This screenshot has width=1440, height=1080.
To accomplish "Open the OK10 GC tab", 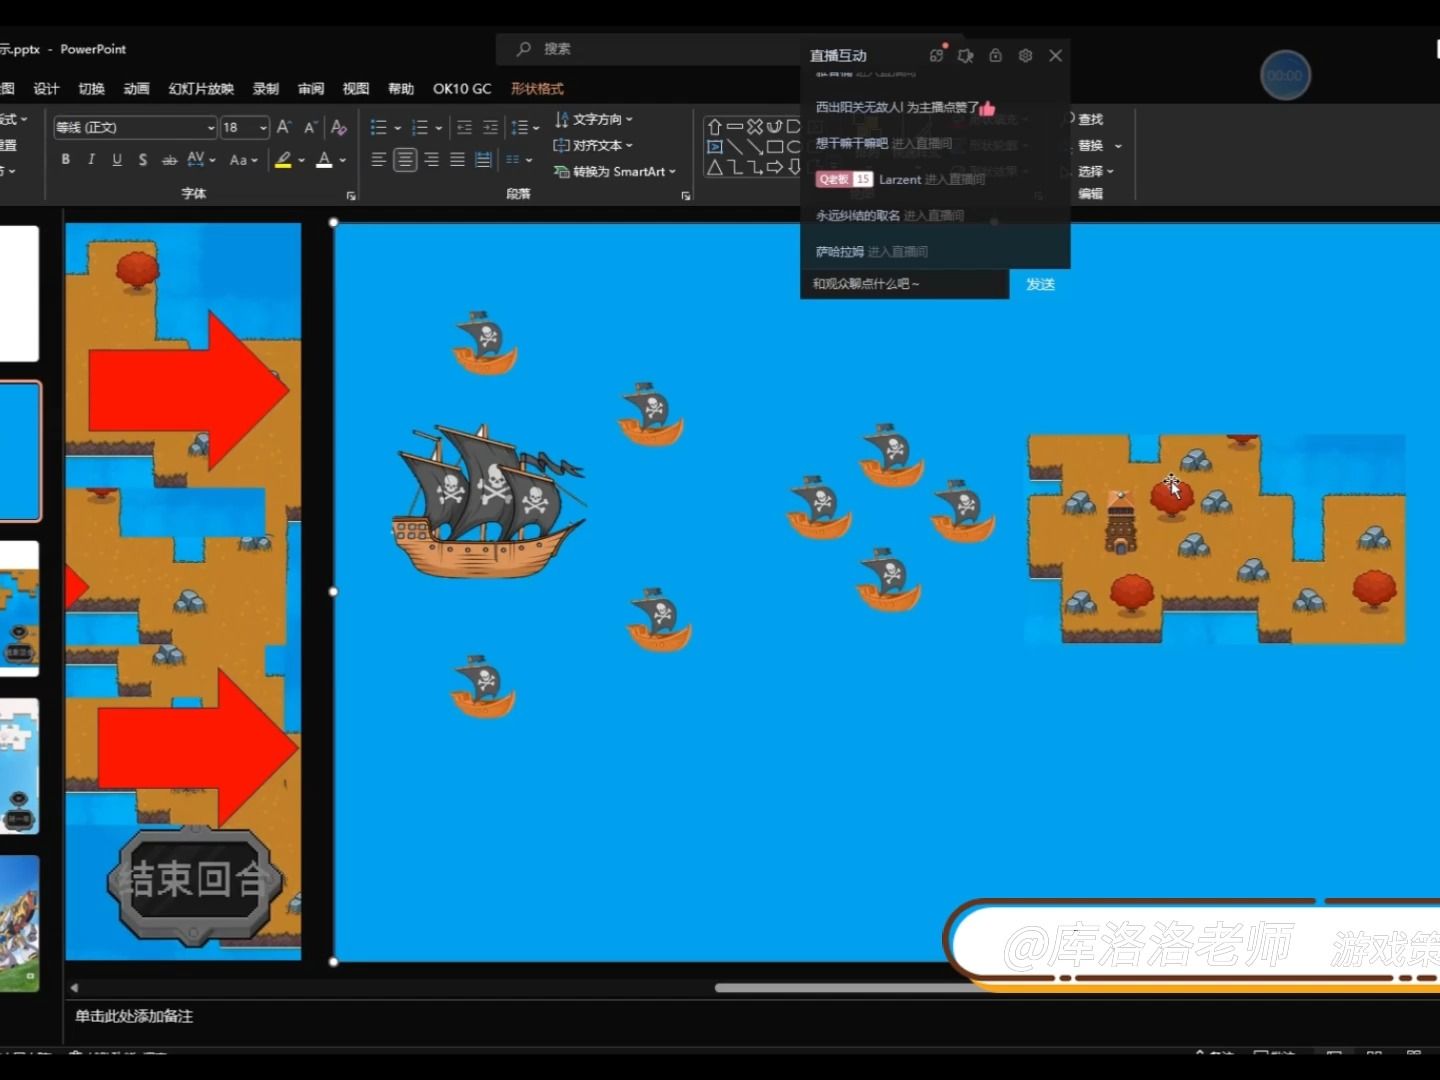I will pyautogui.click(x=462, y=89).
